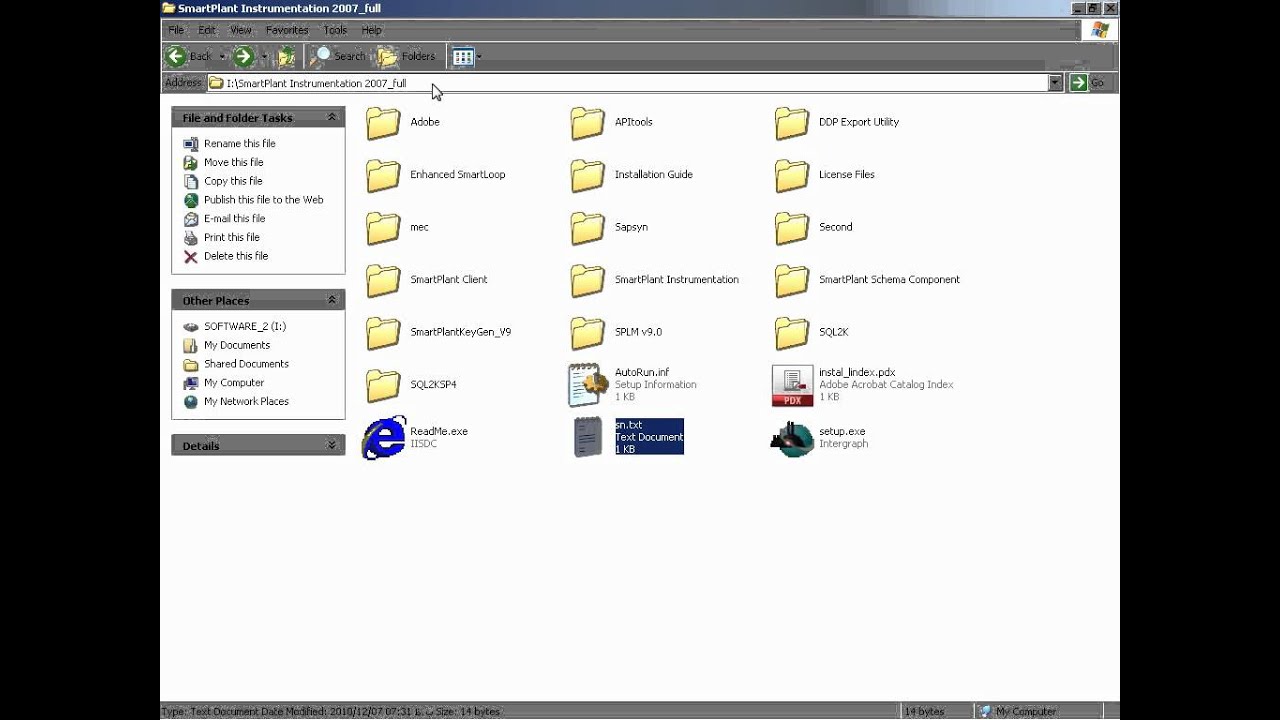
Task: Open the Favorites menu
Action: [x=287, y=30]
